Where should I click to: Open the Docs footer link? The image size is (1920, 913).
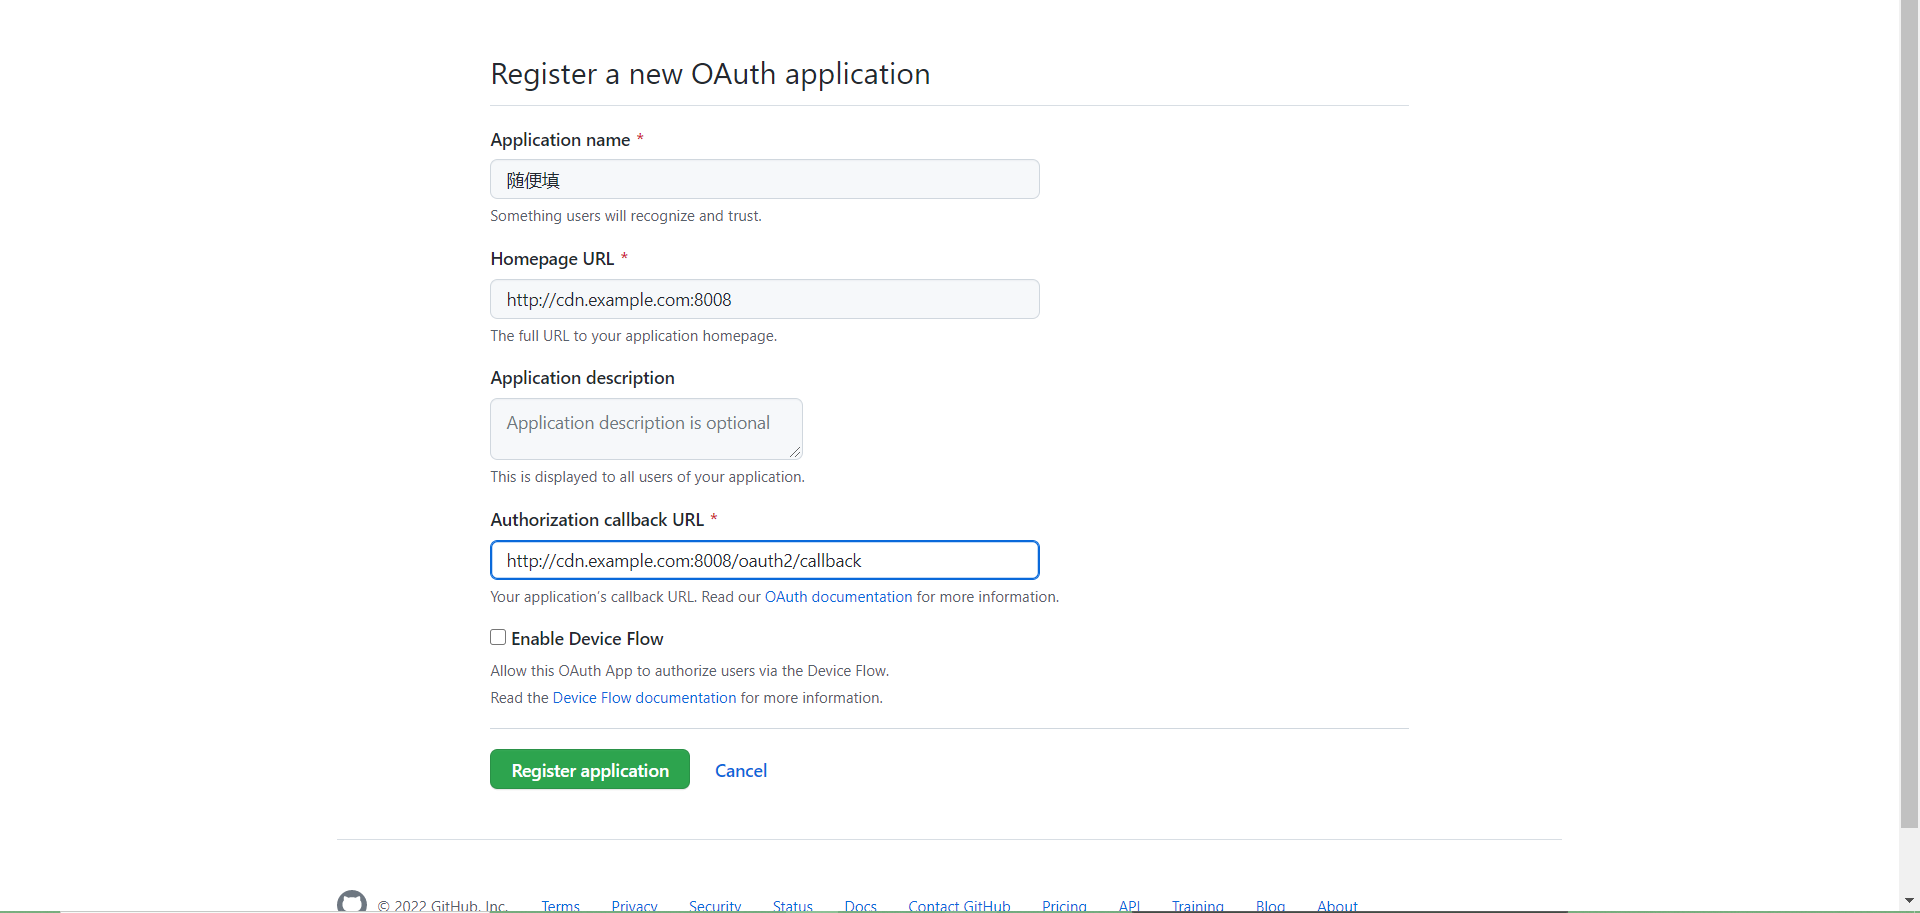coord(860,906)
